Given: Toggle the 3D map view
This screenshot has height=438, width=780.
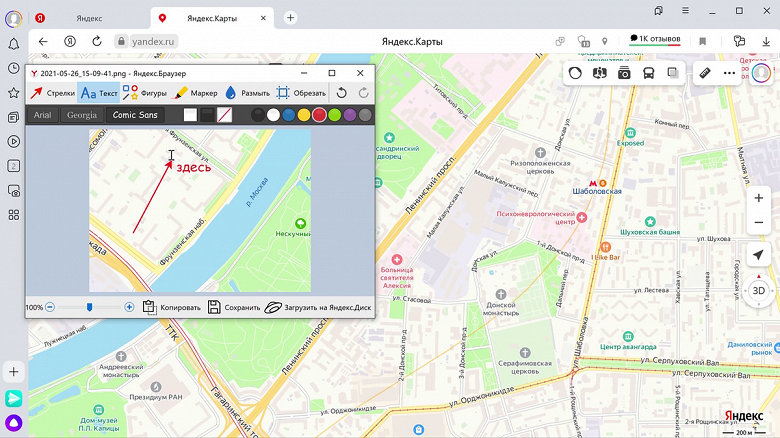Looking at the screenshot, I should (758, 292).
